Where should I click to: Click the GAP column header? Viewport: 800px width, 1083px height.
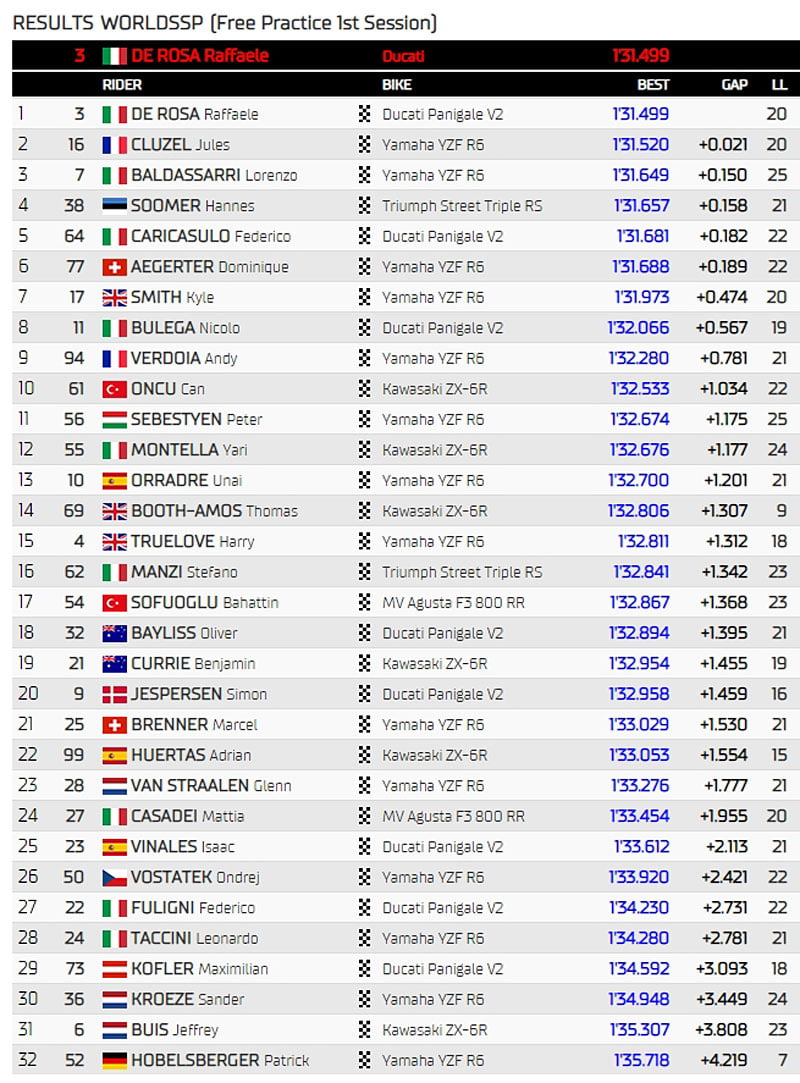[734, 85]
